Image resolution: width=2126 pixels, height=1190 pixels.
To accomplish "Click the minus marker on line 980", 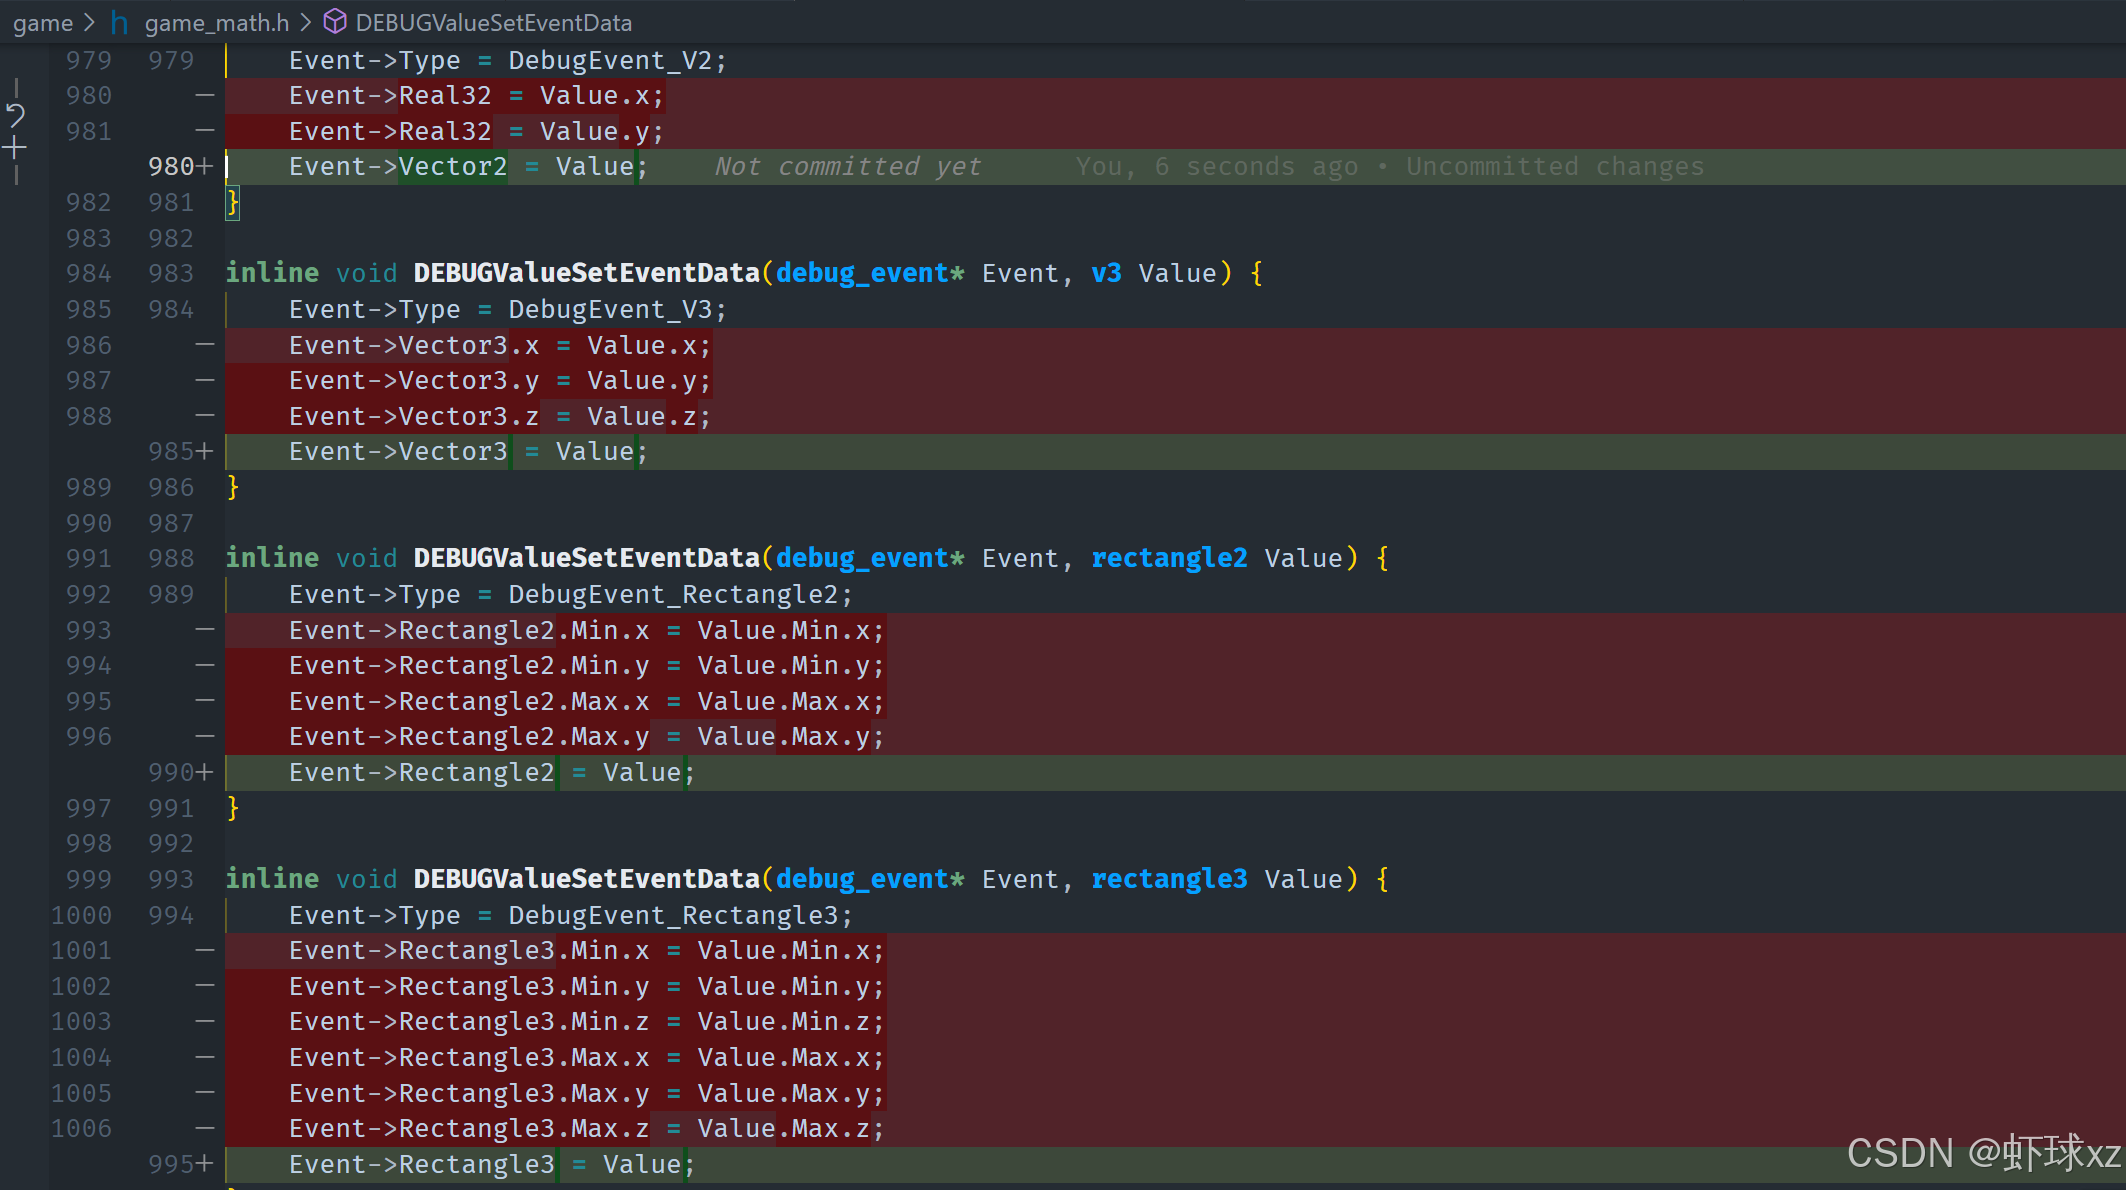I will pyautogui.click(x=205, y=96).
